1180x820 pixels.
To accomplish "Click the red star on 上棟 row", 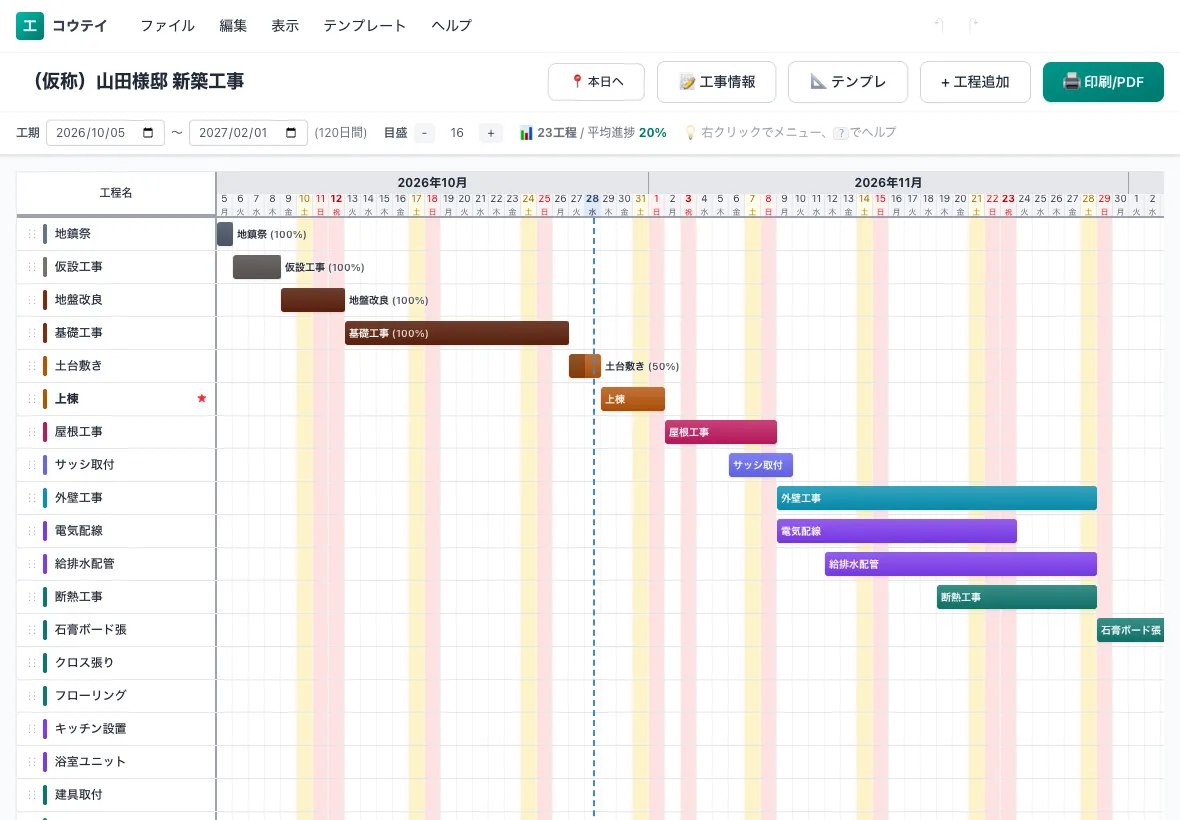I will 202,398.
